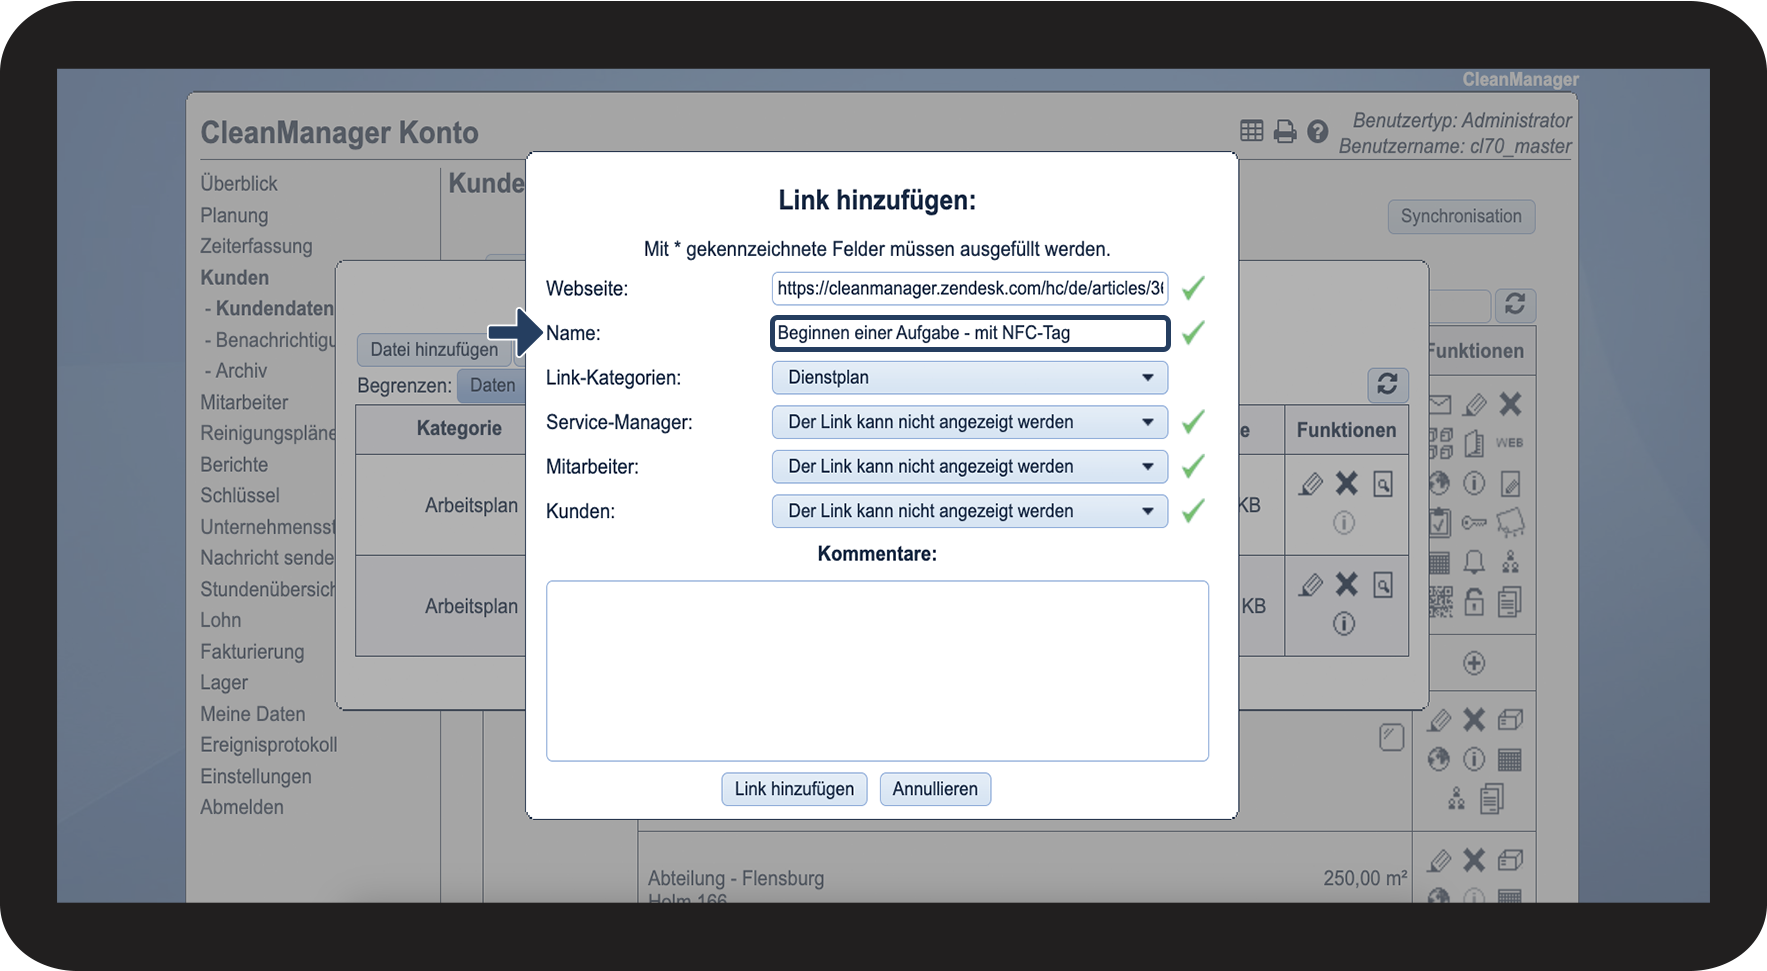Expand the Kunden visibility dropdown
Screen dimensions: 1767x971
pyautogui.click(x=969, y=511)
